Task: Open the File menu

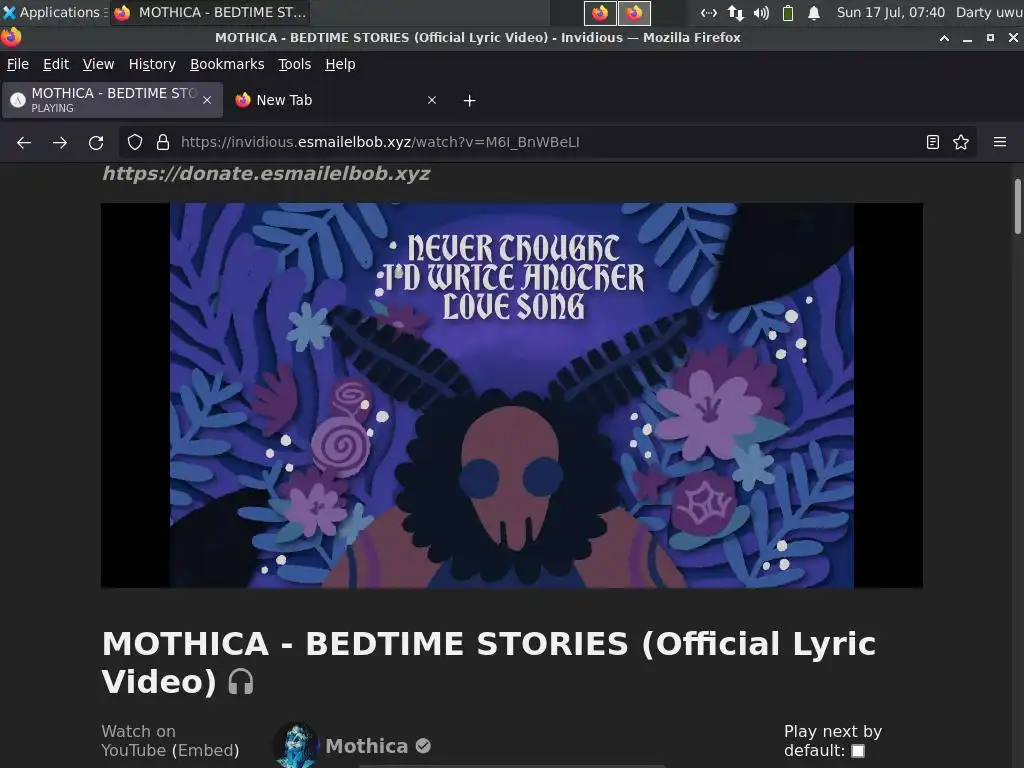Action: [x=18, y=64]
